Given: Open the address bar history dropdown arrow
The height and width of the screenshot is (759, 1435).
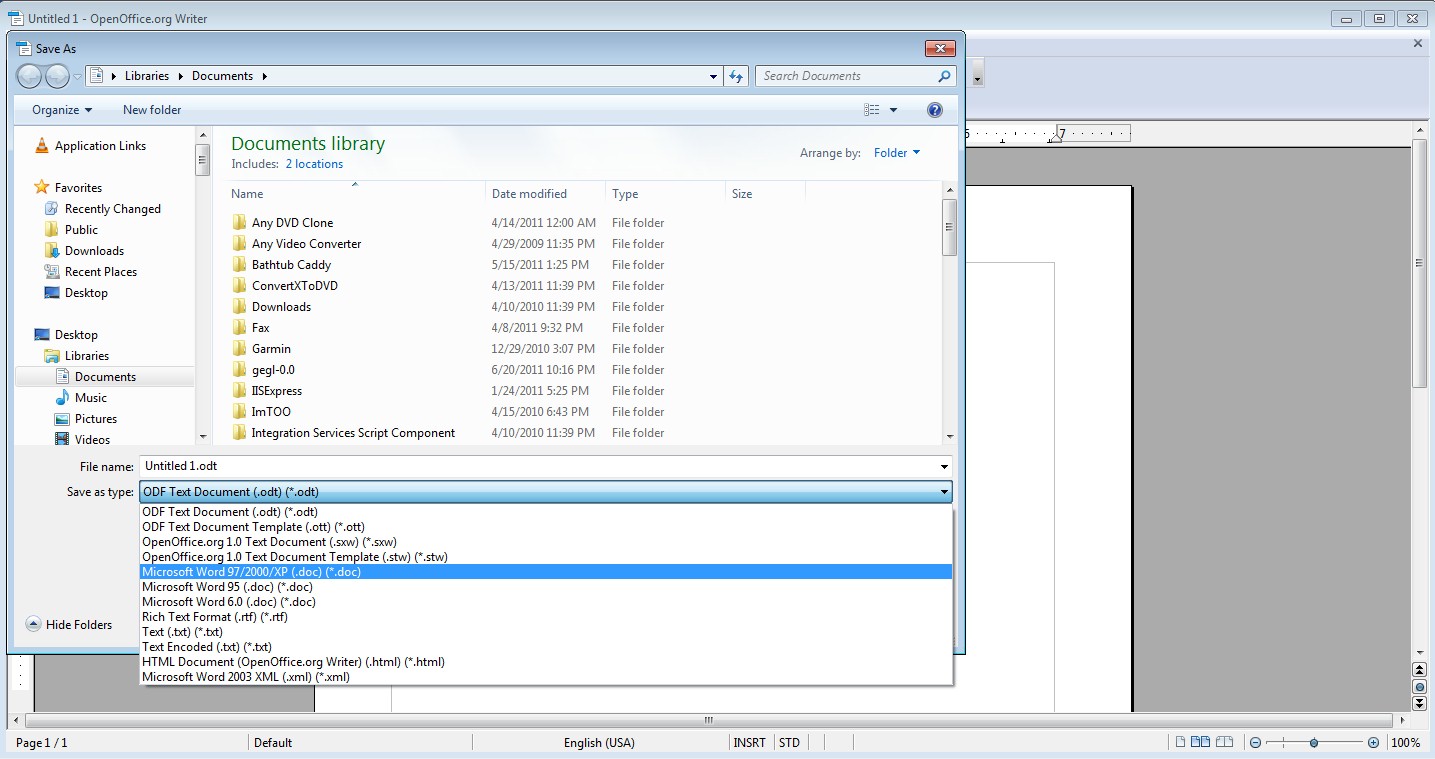Looking at the screenshot, I should (713, 76).
